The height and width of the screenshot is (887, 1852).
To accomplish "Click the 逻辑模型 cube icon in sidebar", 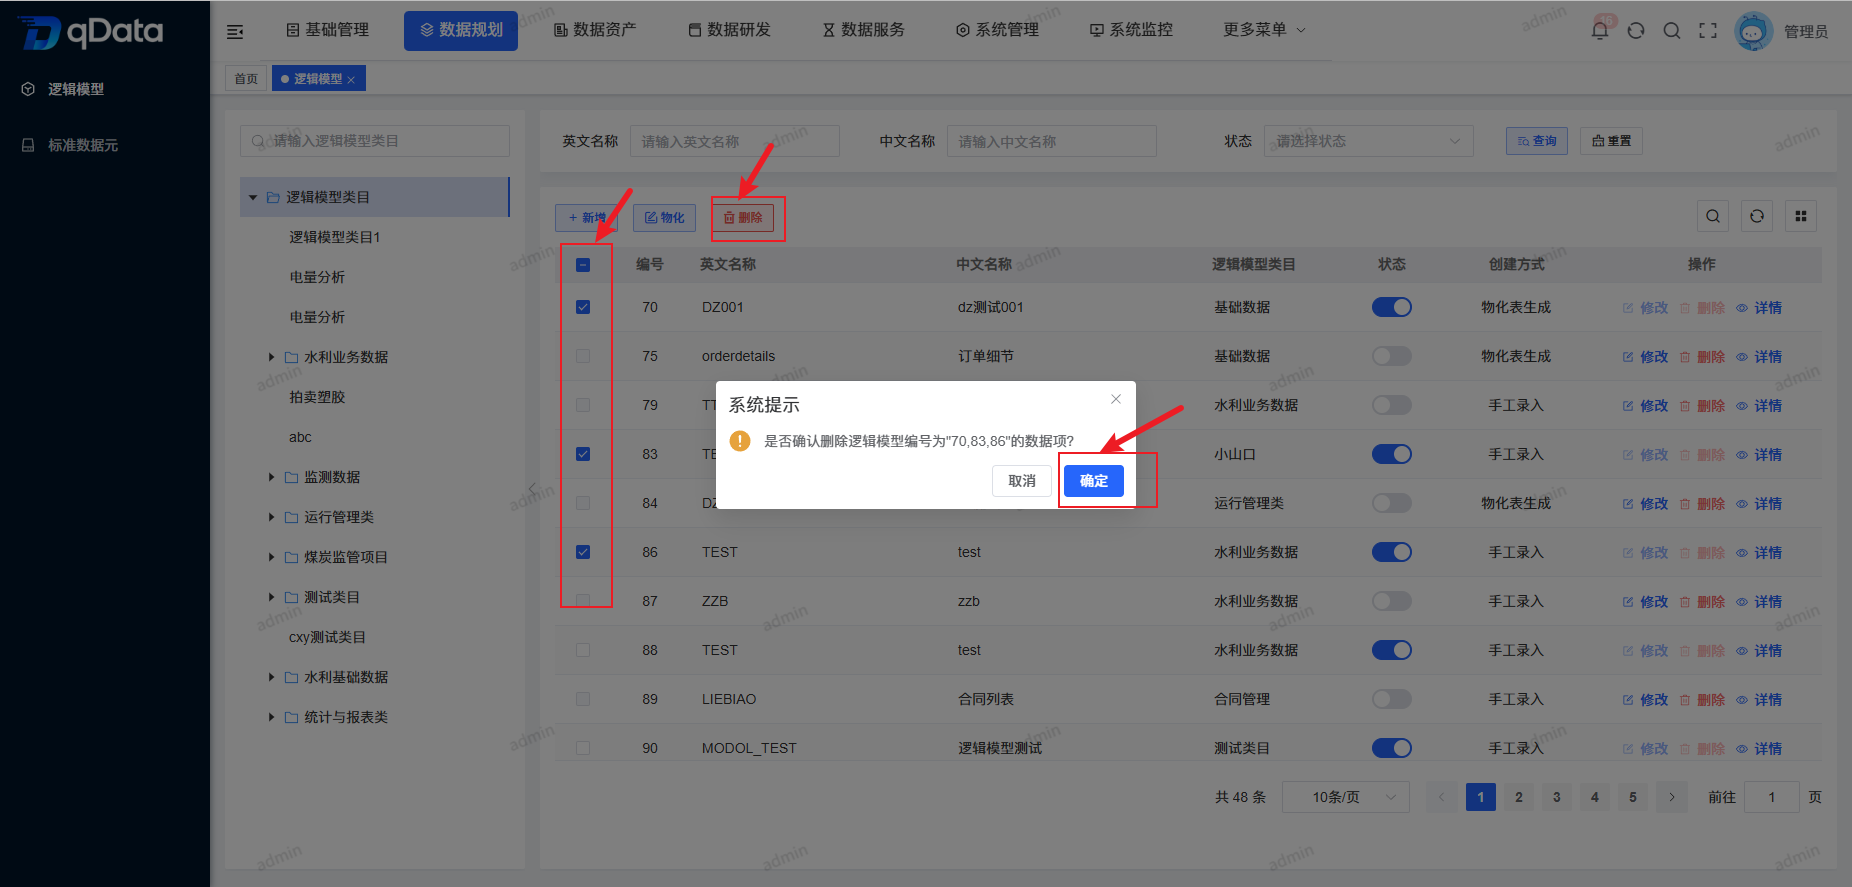I will [28, 89].
